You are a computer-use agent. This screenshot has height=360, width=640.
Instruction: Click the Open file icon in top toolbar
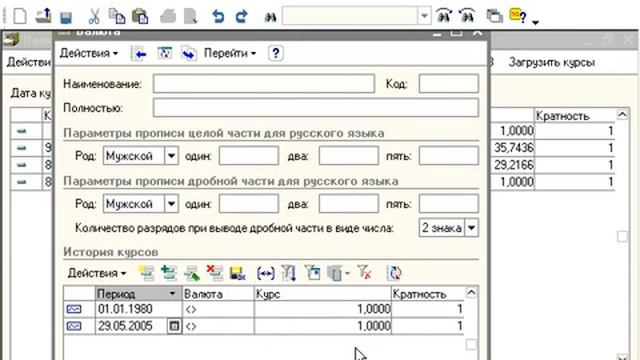click(43, 16)
